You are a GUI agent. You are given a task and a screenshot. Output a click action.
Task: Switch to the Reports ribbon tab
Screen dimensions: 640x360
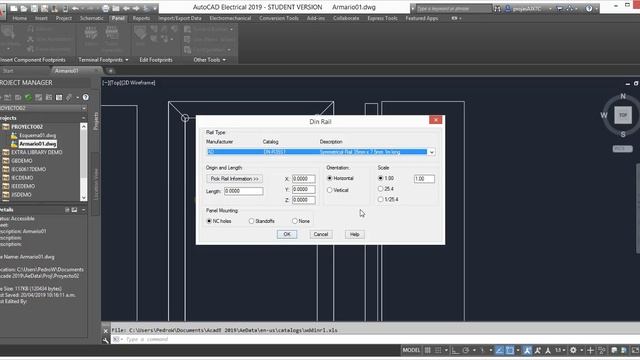141,18
